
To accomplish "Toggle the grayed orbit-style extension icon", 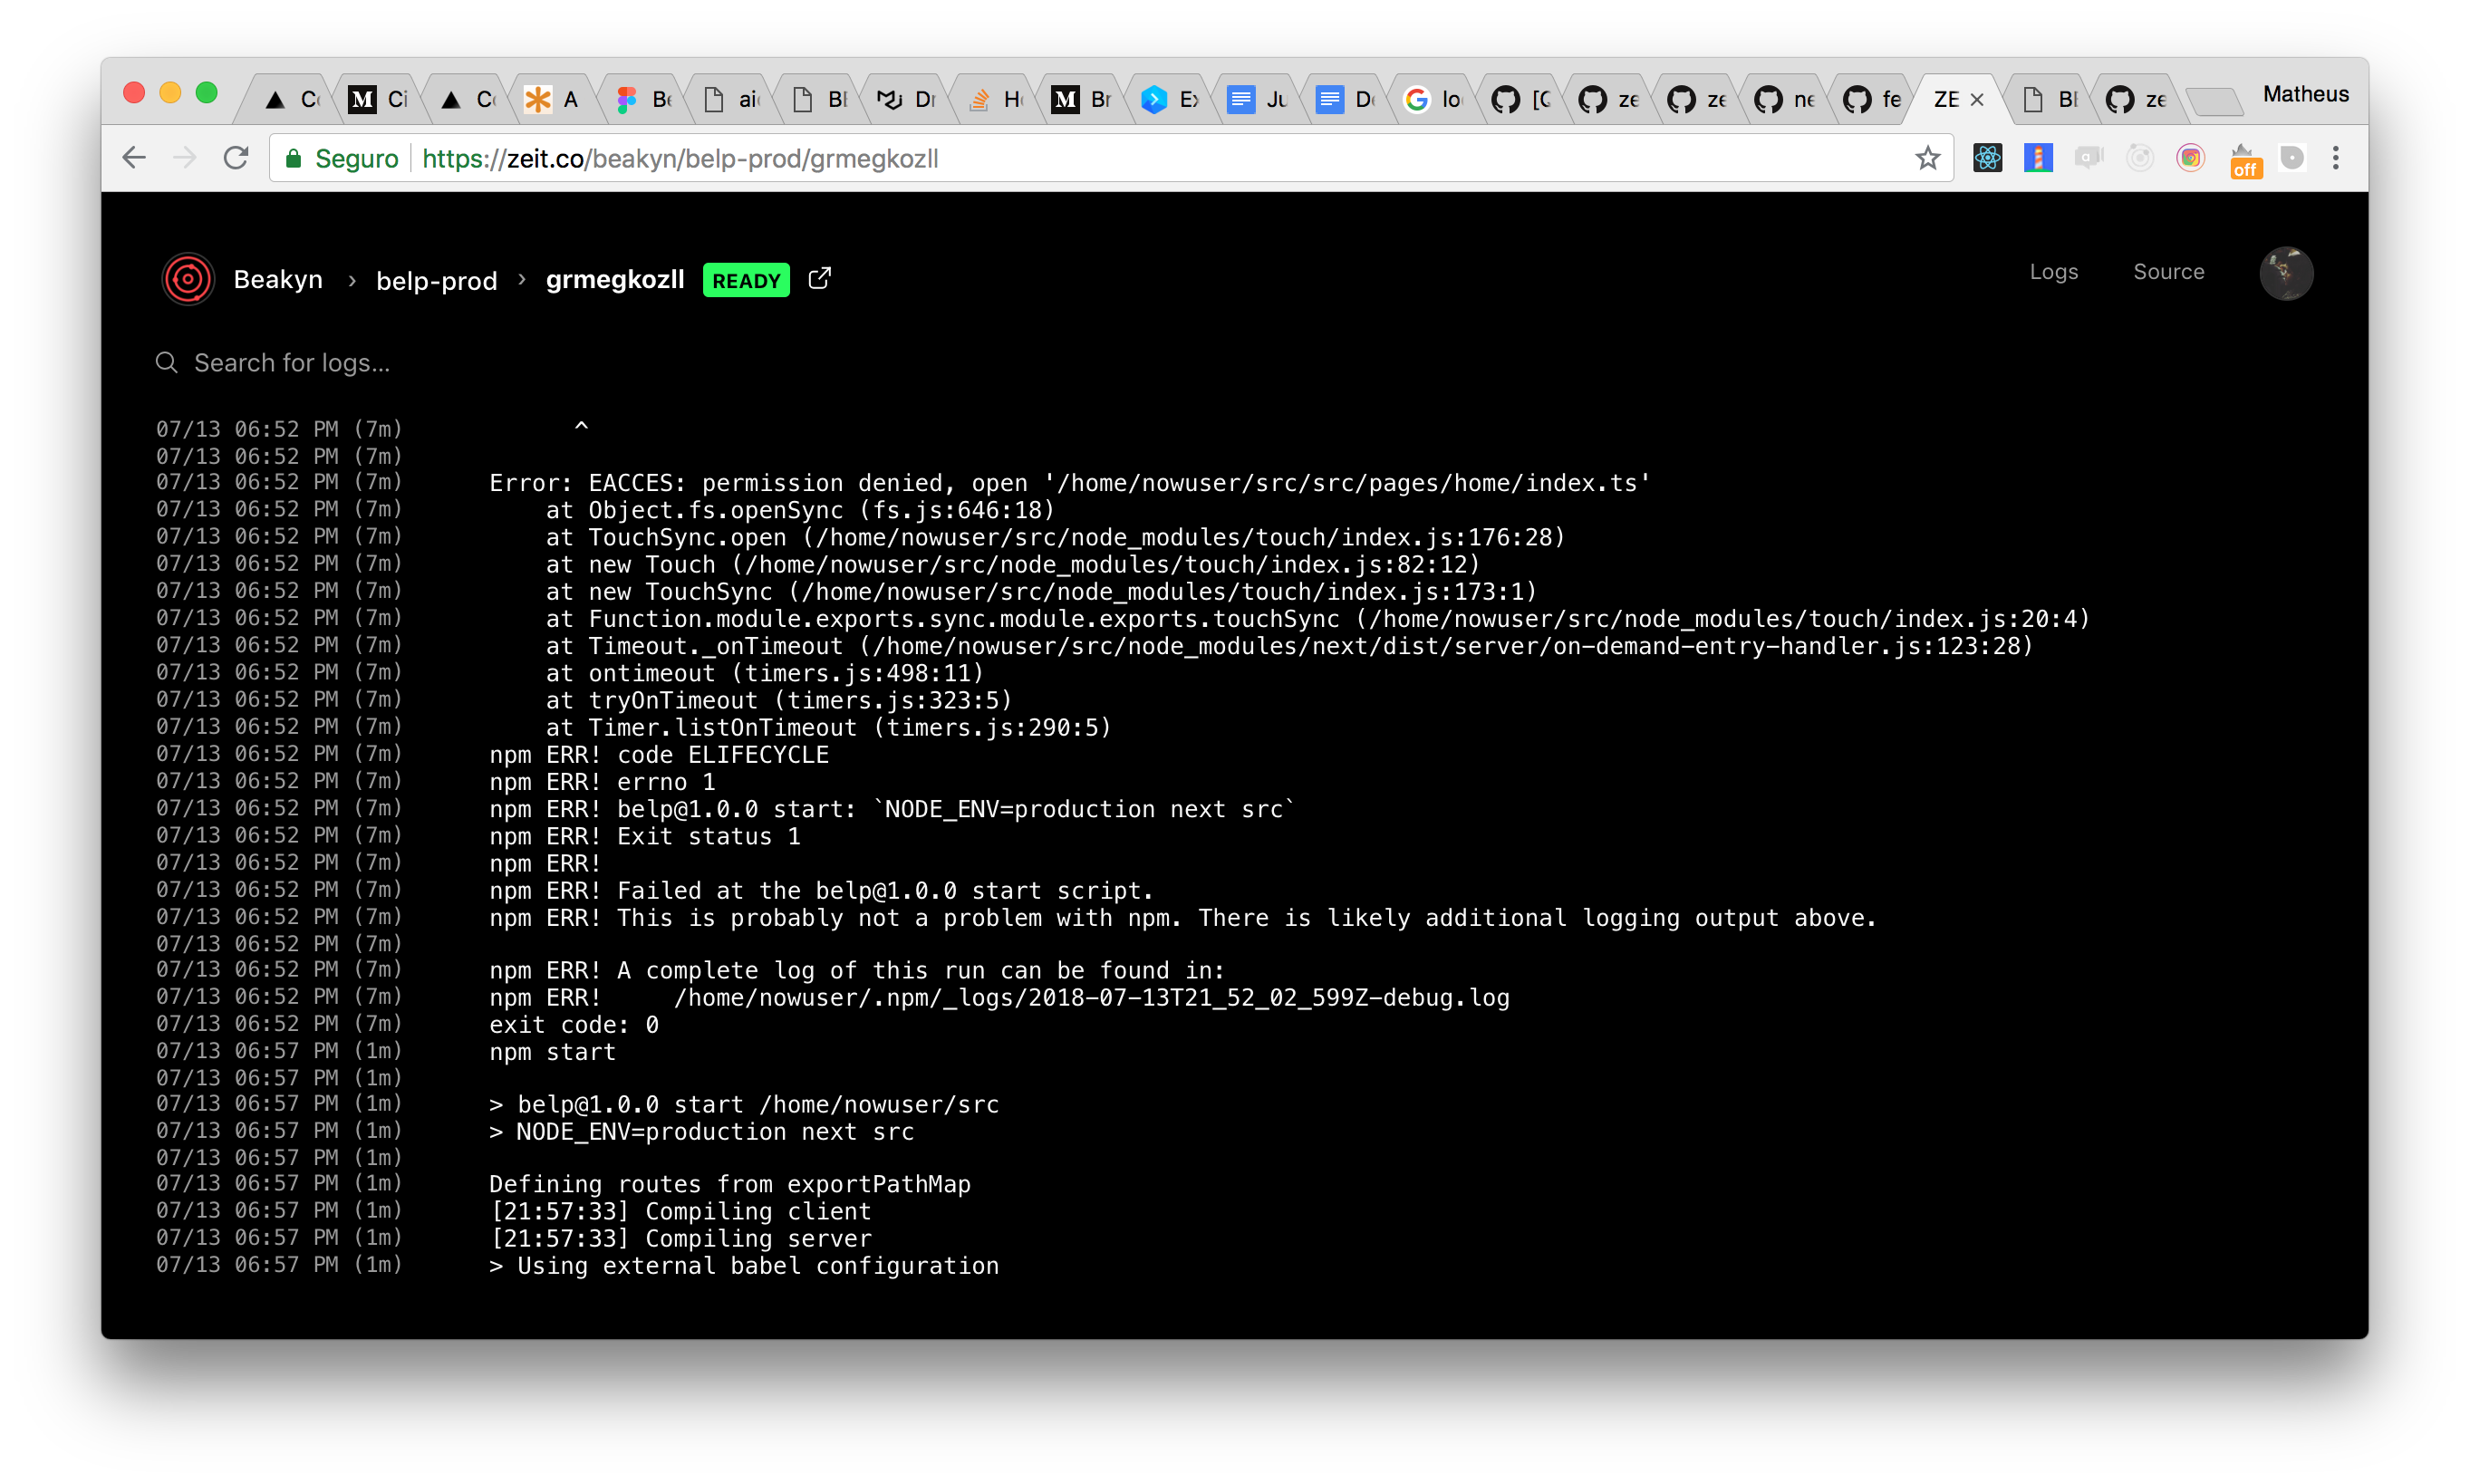I will (2140, 157).
